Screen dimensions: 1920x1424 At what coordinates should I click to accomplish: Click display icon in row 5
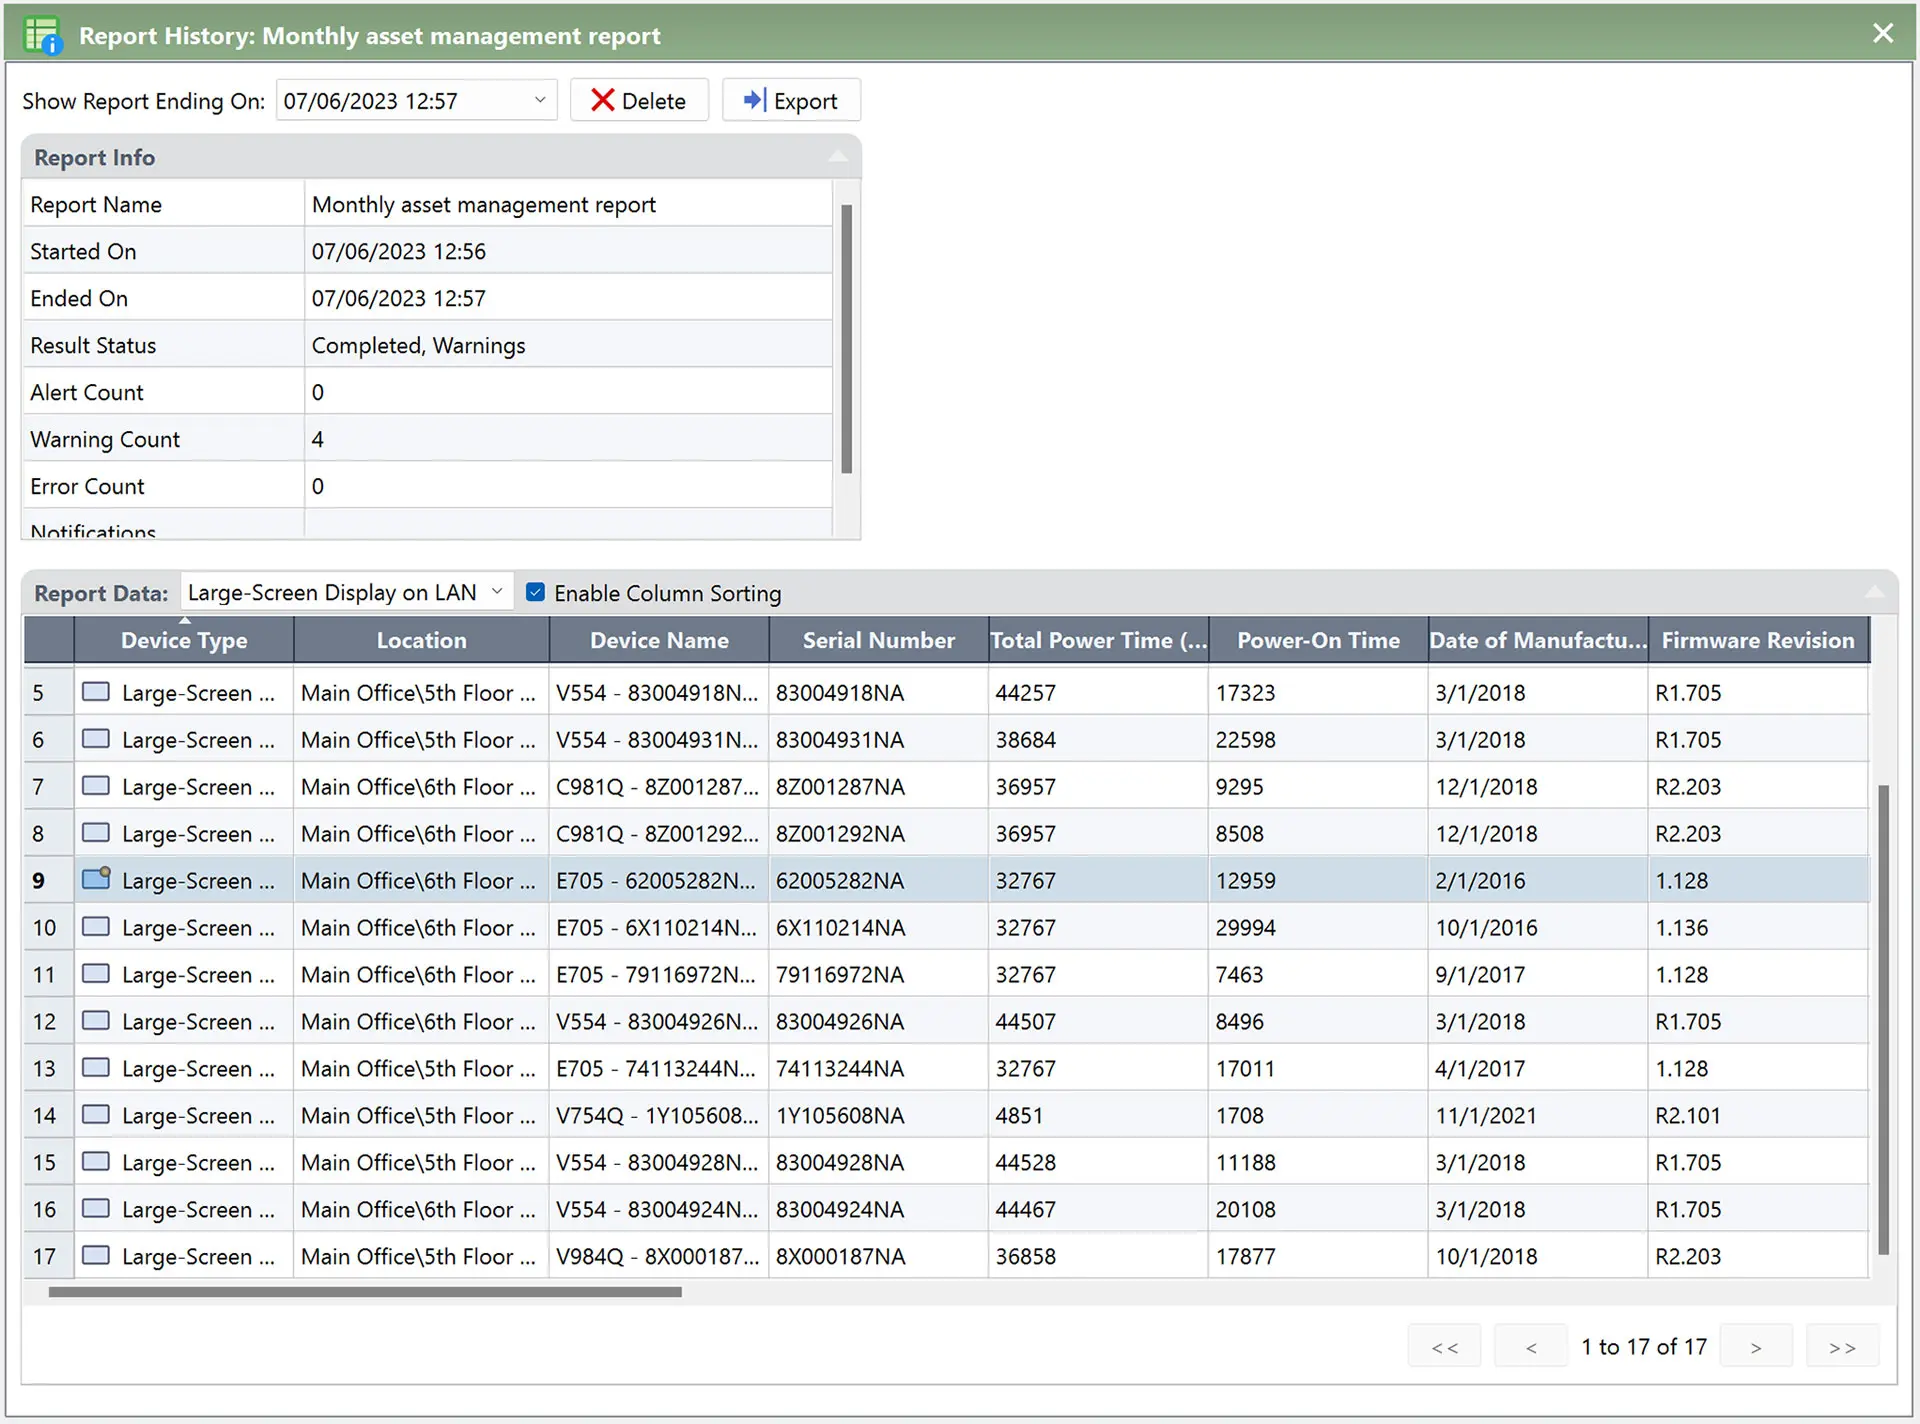pyautogui.click(x=96, y=691)
